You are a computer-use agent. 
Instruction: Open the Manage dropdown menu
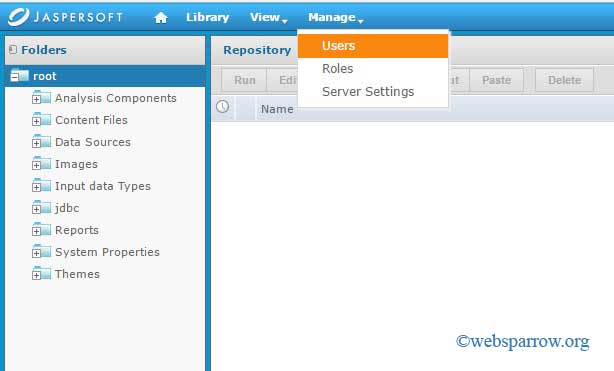(336, 17)
